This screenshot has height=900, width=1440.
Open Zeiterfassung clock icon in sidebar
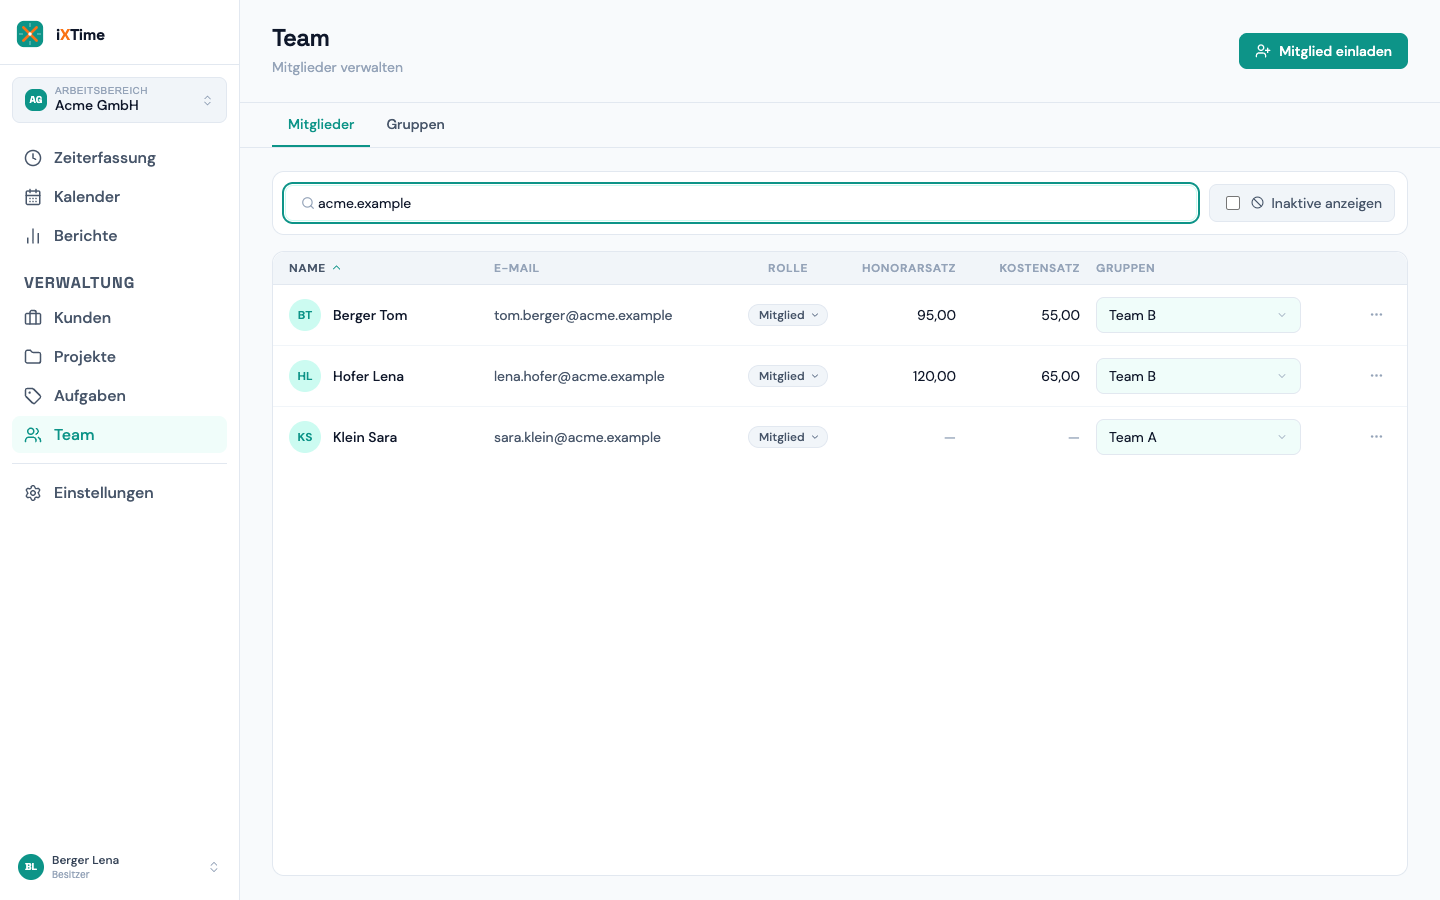(33, 158)
